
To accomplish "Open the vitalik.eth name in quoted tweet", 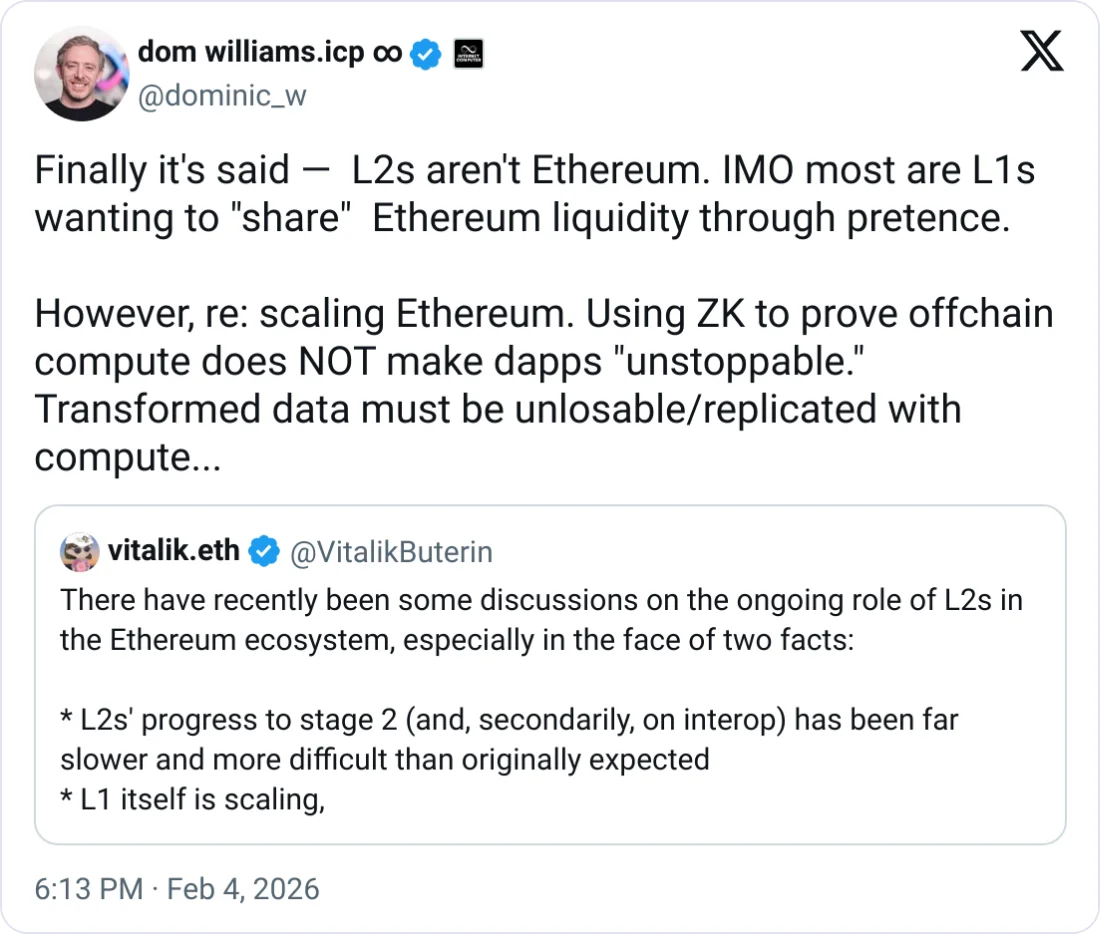I will pyautogui.click(x=172, y=551).
